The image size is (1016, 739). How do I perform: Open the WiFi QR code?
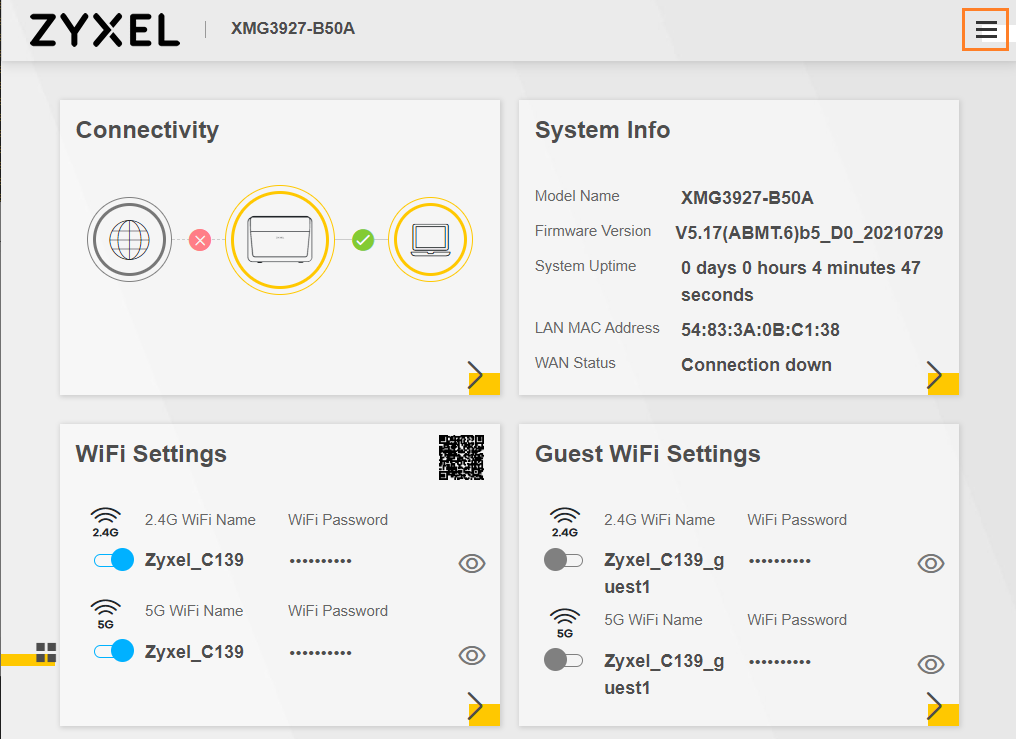click(x=461, y=457)
